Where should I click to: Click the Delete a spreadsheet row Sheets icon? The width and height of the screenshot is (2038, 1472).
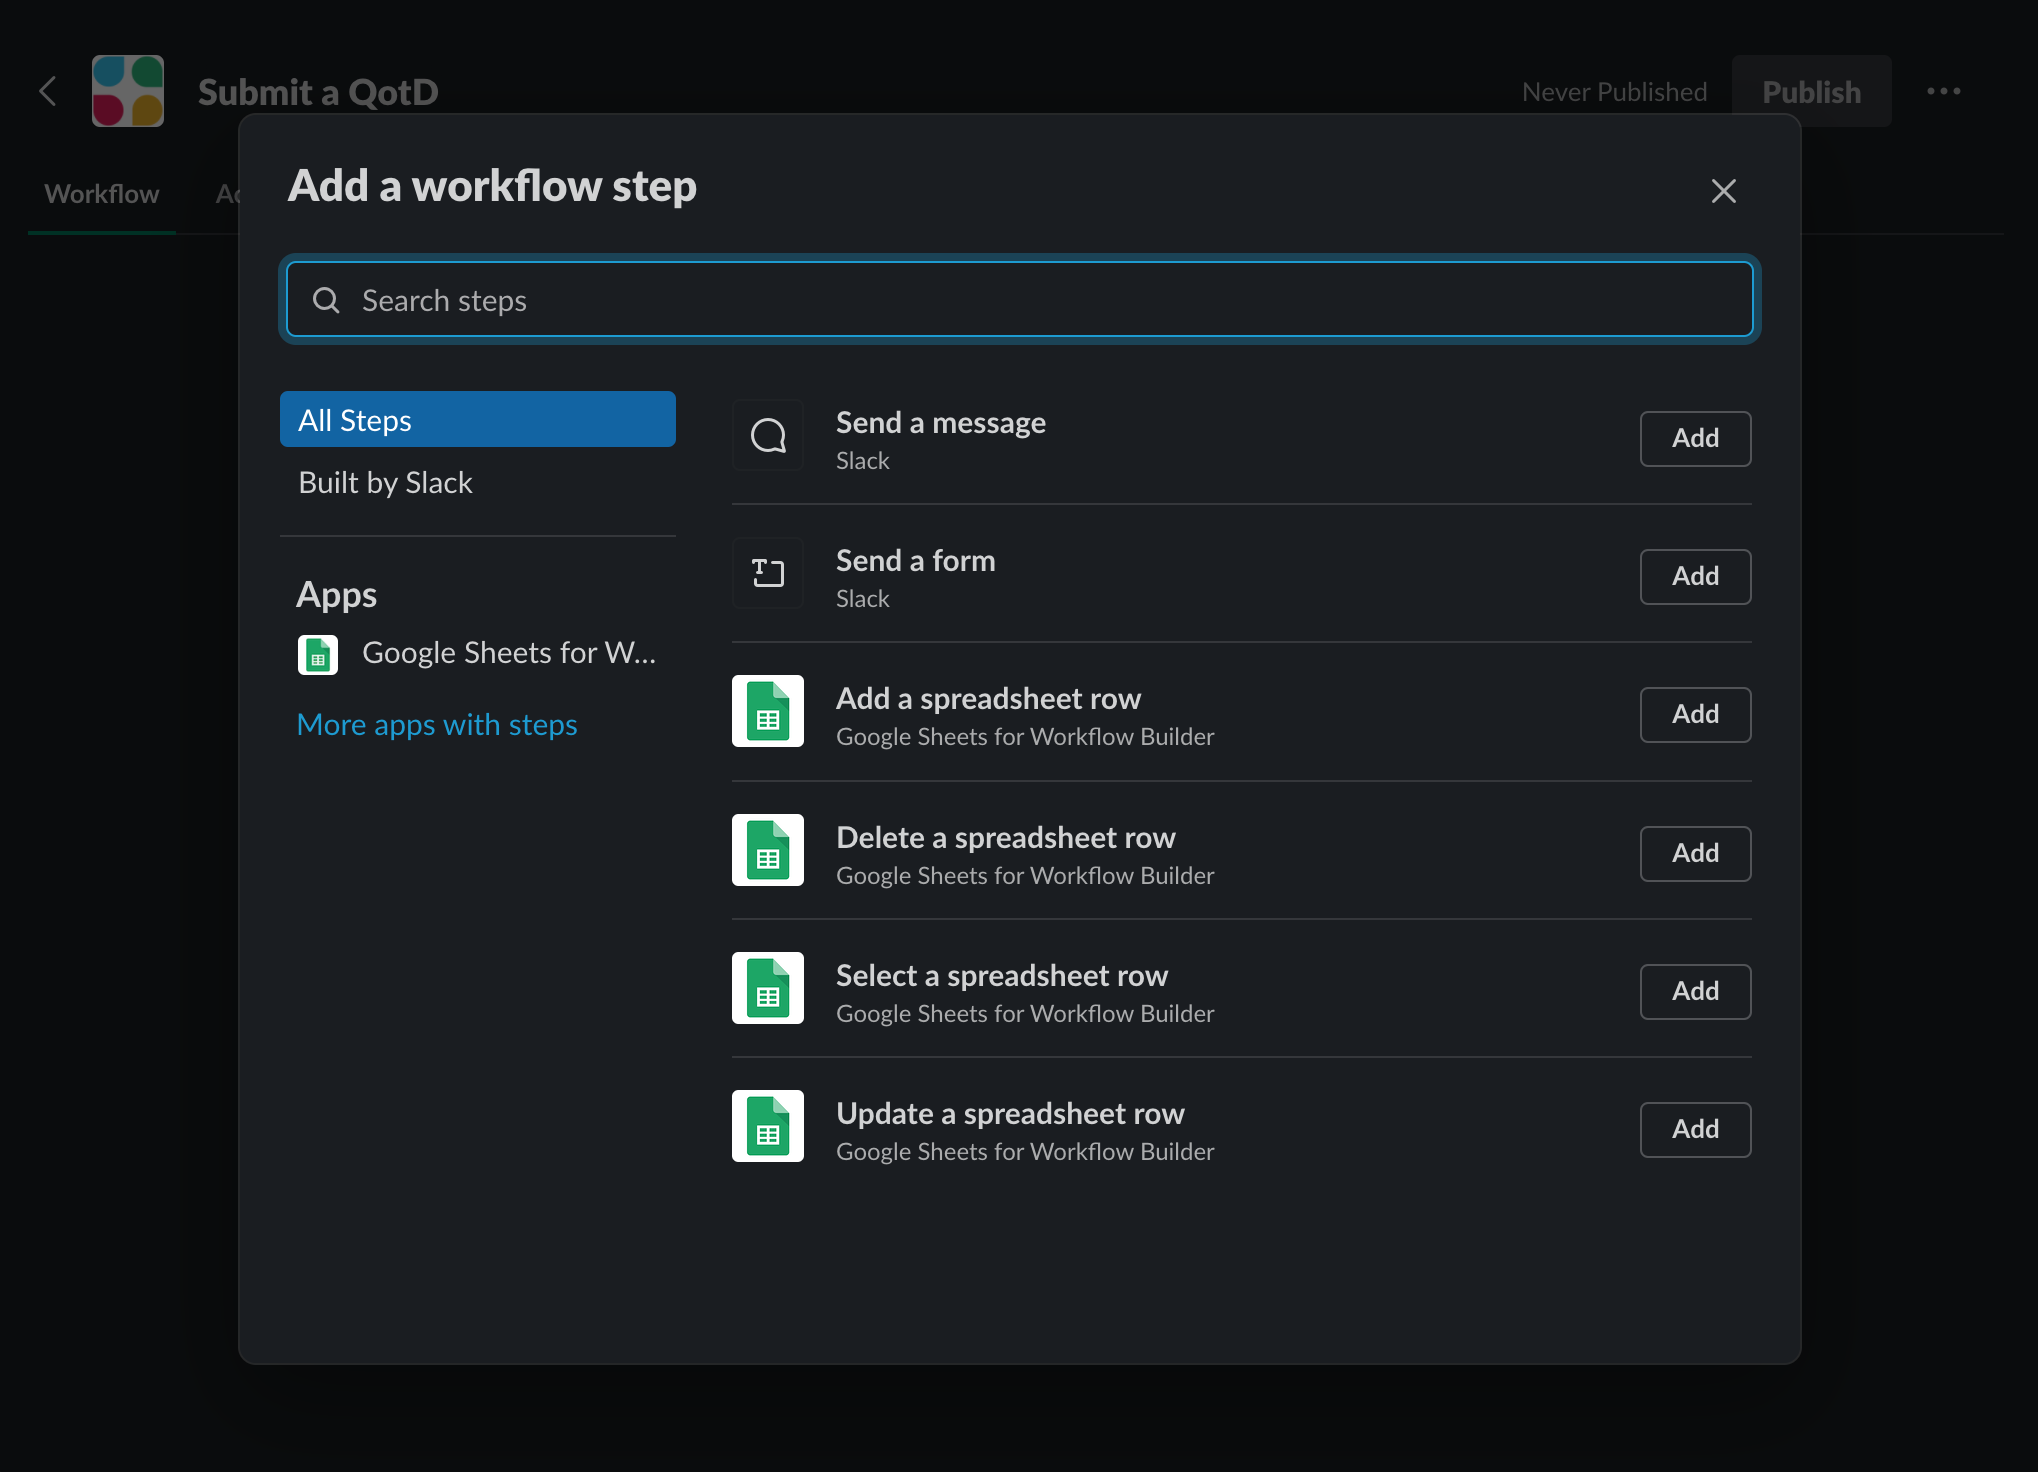tap(768, 851)
